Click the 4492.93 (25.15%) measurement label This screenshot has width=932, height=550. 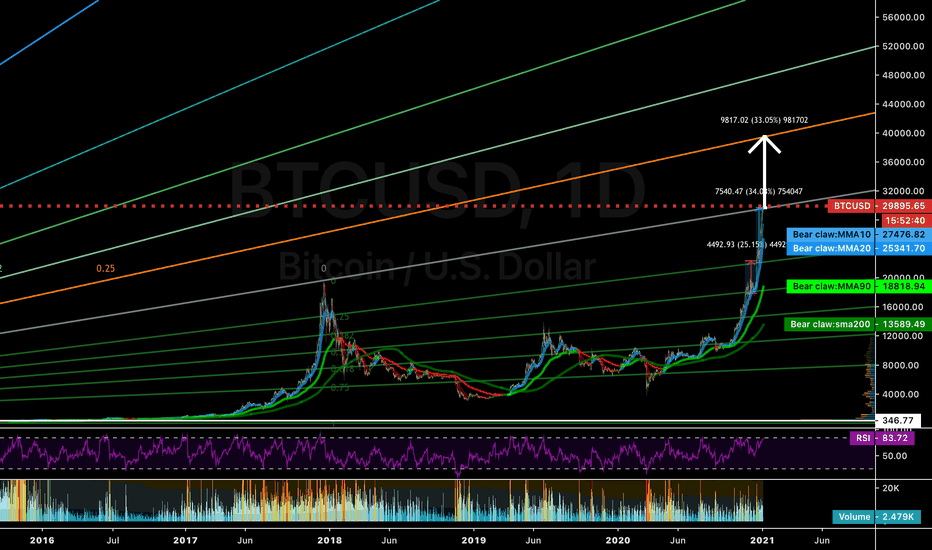(747, 244)
